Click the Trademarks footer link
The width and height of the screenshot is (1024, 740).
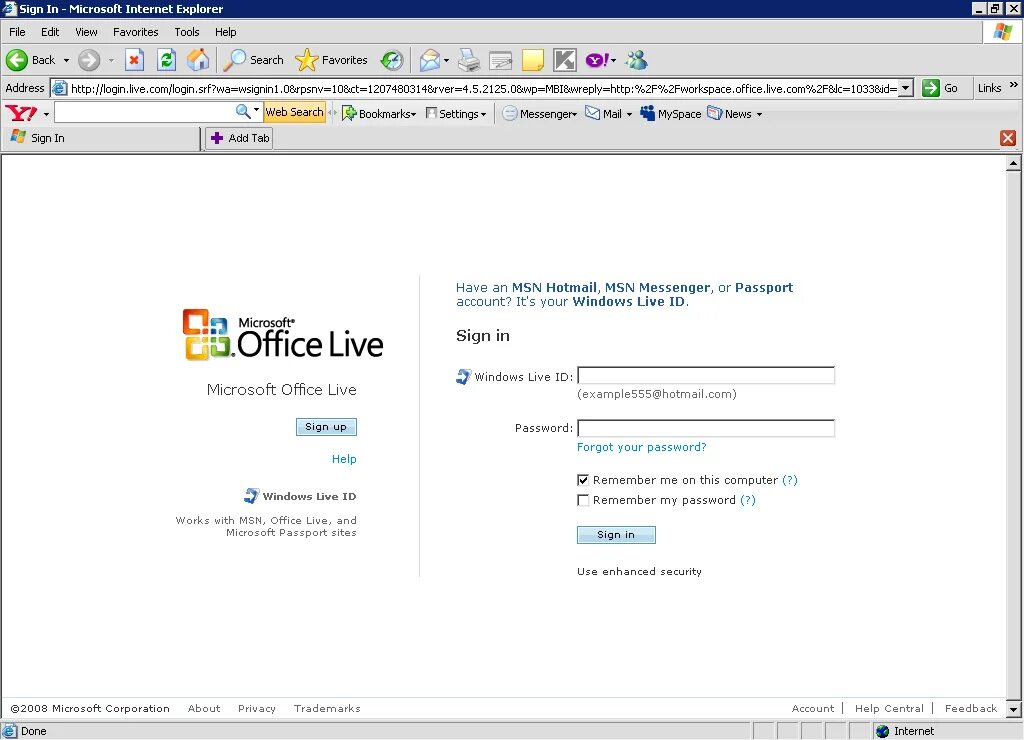327,709
